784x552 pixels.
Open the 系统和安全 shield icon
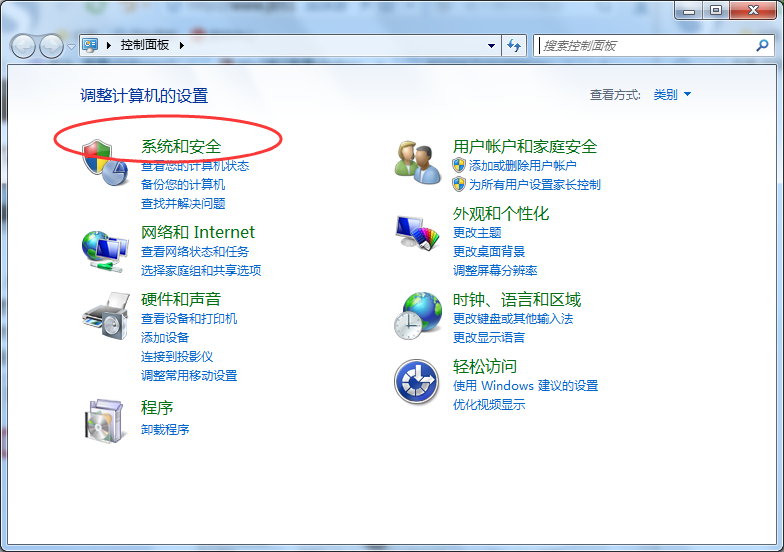(105, 162)
